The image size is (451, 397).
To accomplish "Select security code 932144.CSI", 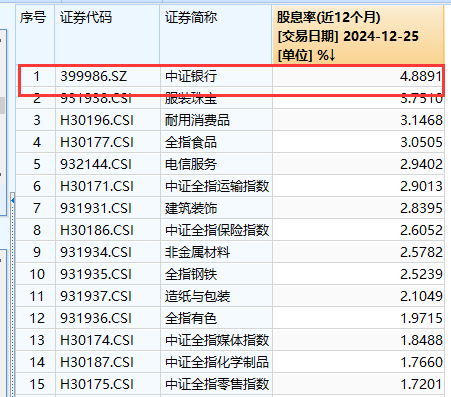I will (96, 164).
